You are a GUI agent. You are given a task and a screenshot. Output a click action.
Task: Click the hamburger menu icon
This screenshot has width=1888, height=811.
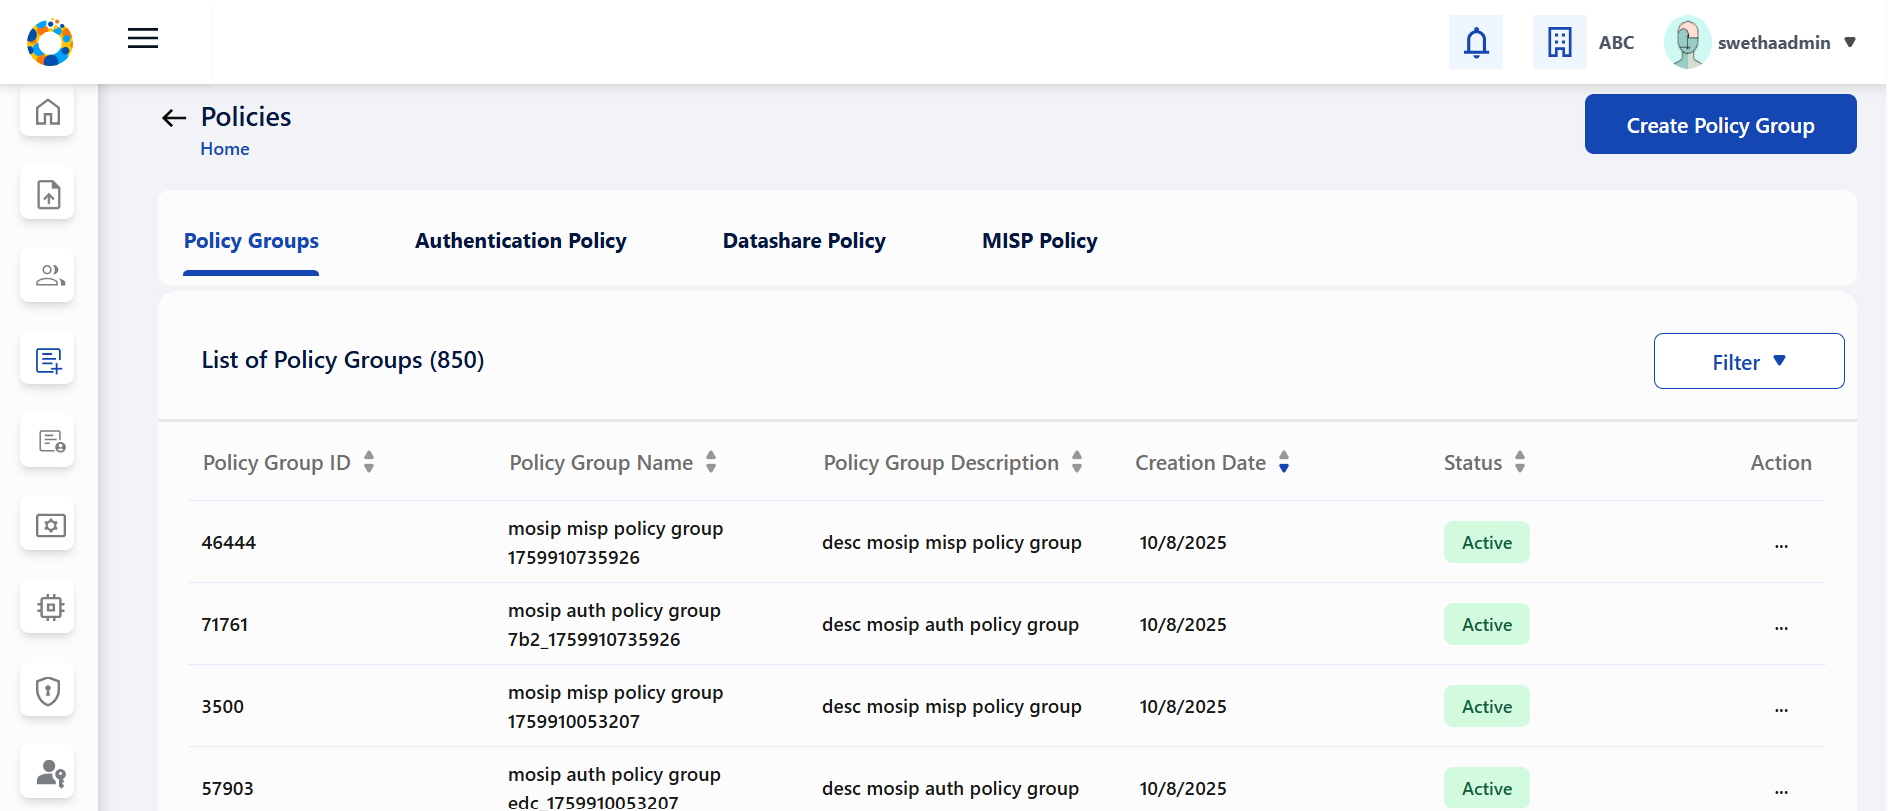click(143, 39)
